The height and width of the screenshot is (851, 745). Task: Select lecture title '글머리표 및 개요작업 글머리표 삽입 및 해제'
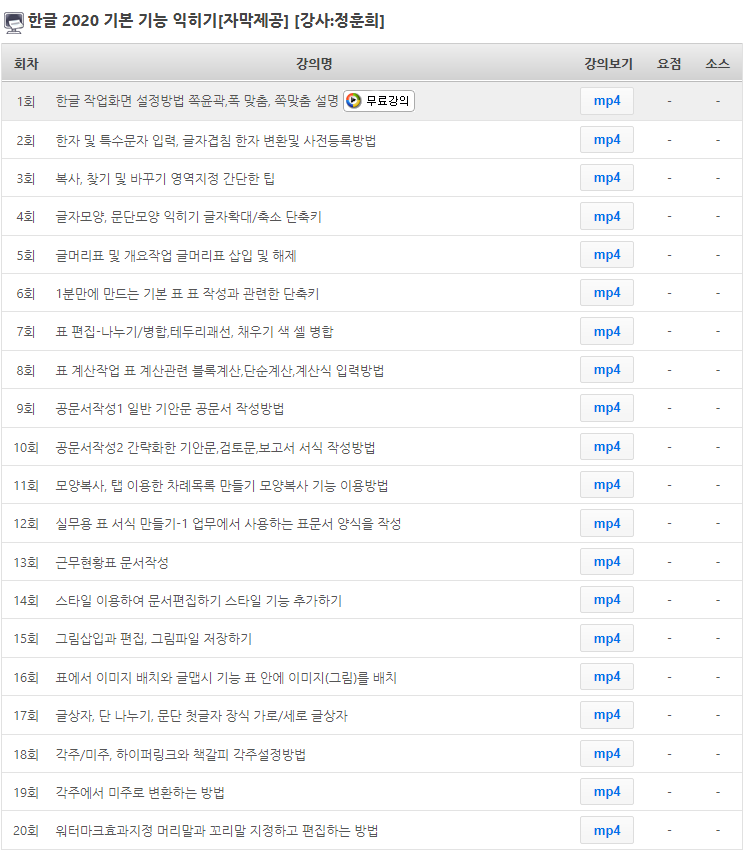pyautogui.click(x=176, y=256)
